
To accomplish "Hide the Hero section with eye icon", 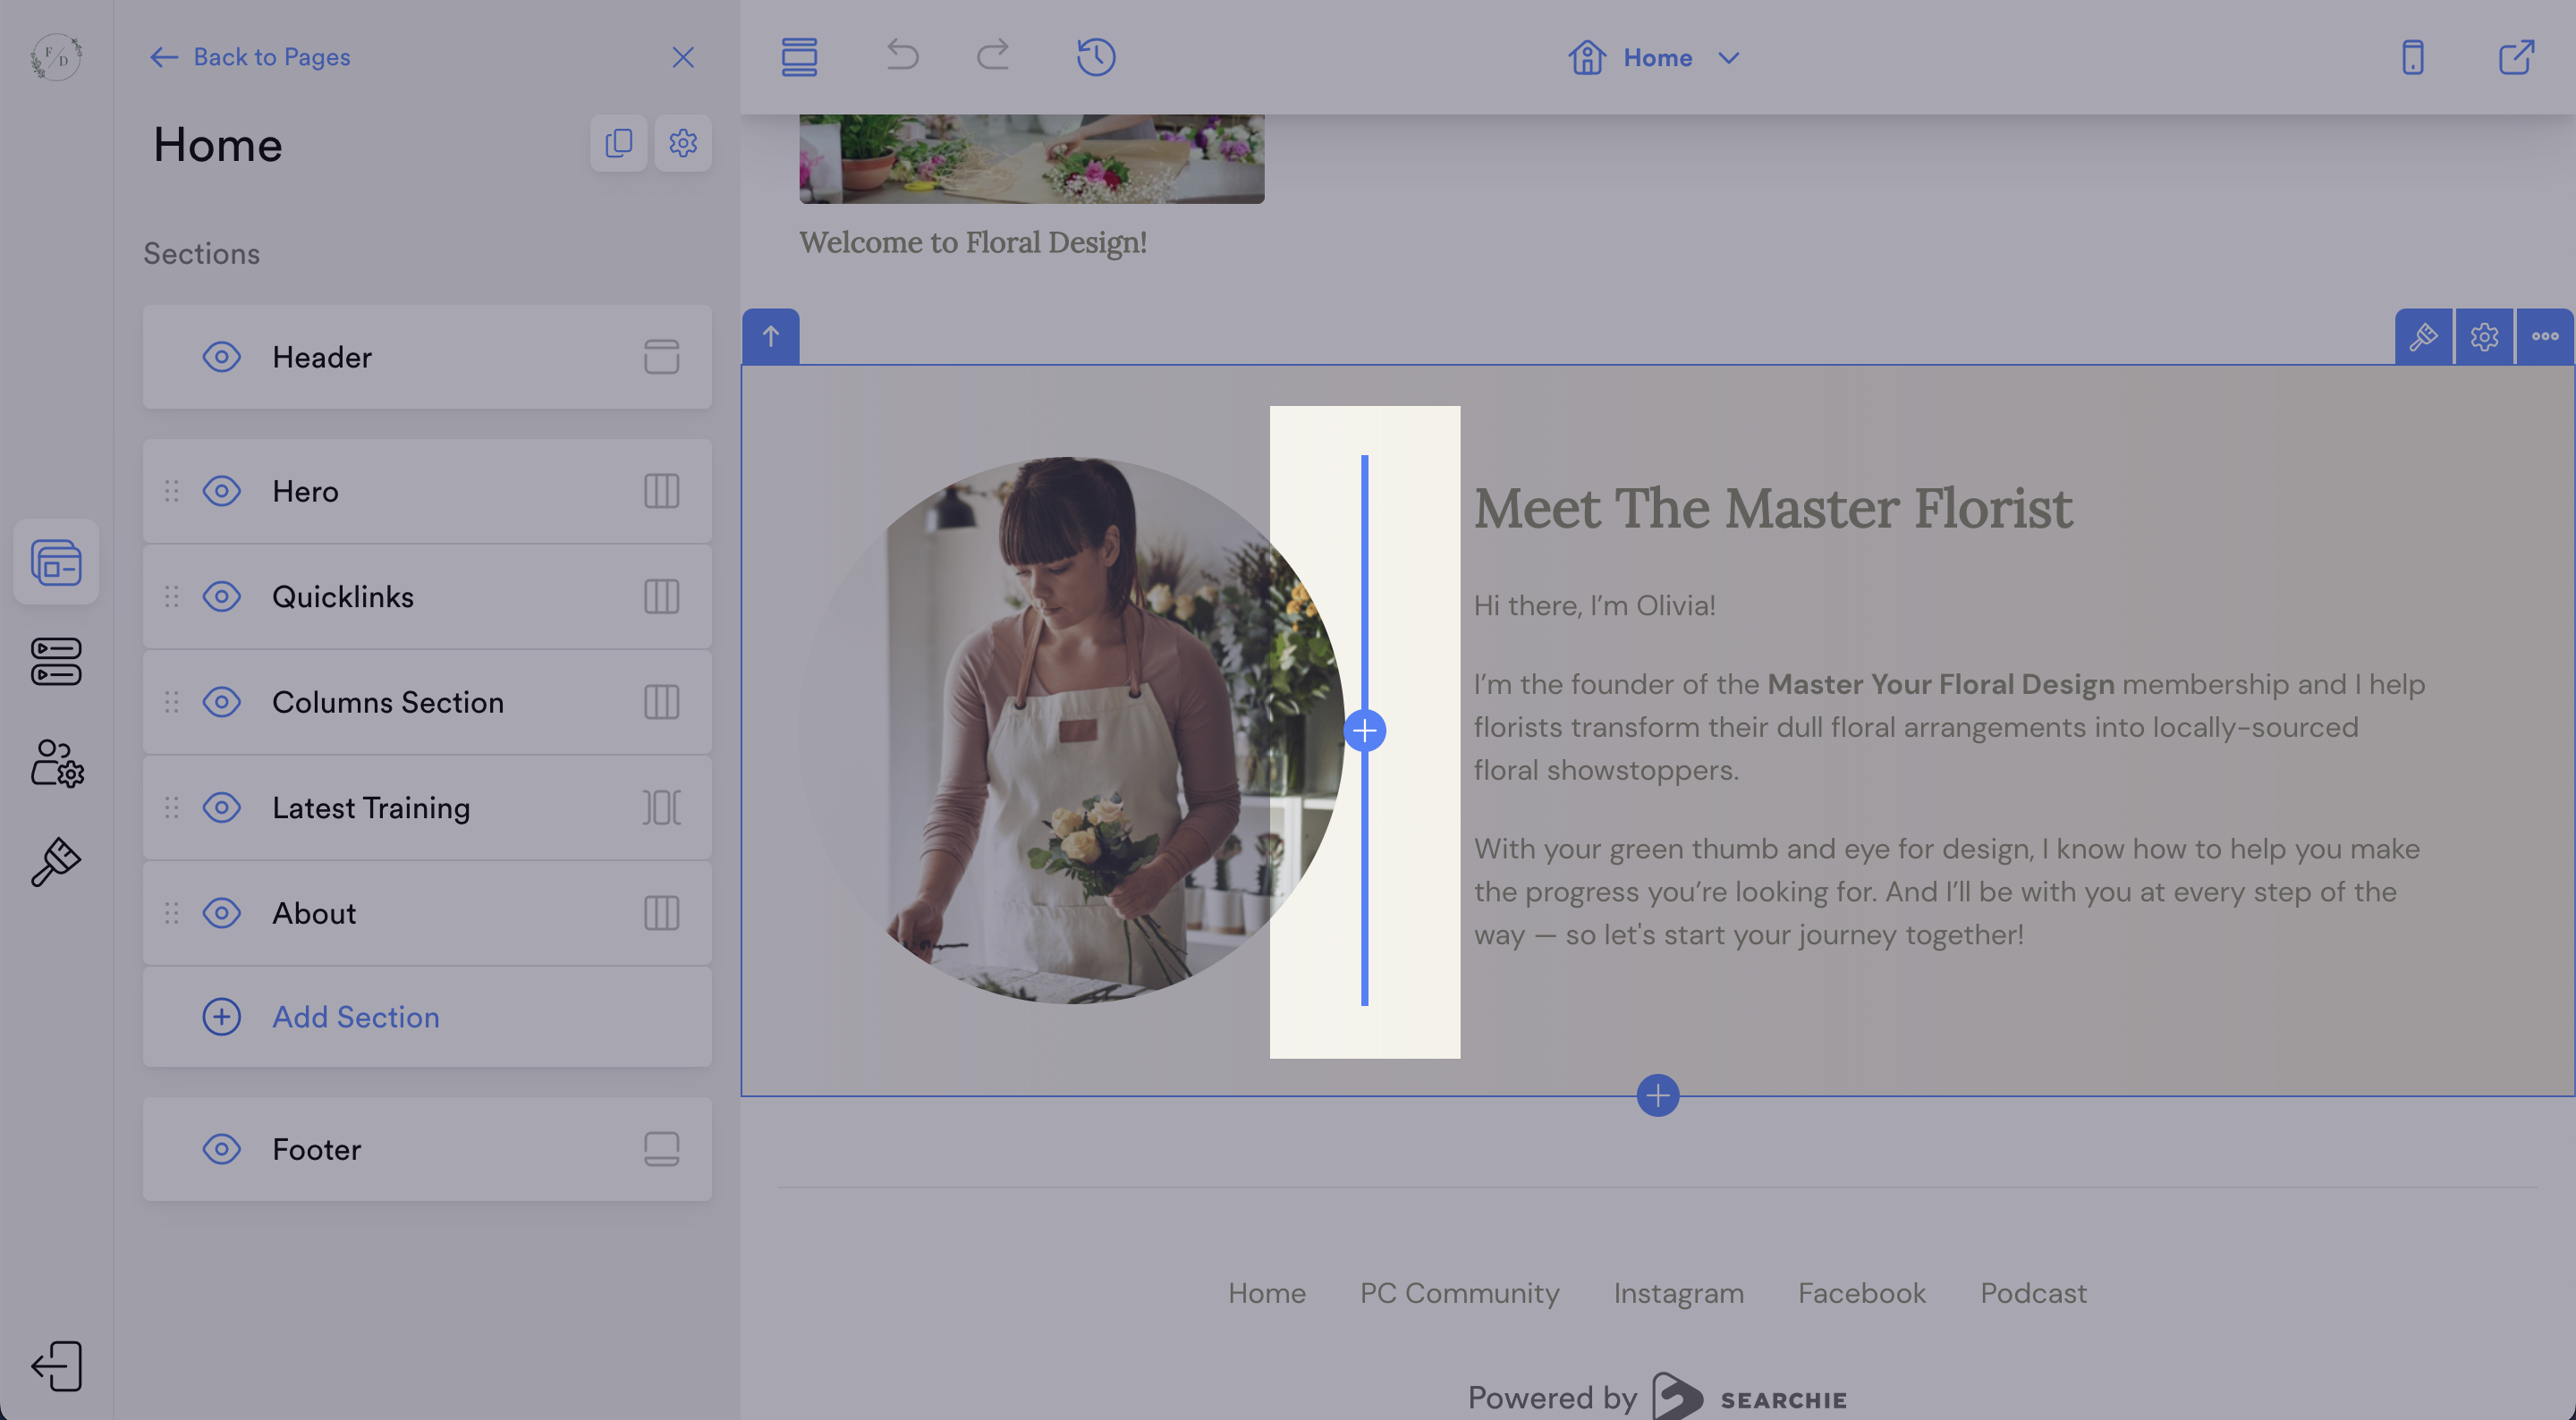I will coord(221,491).
